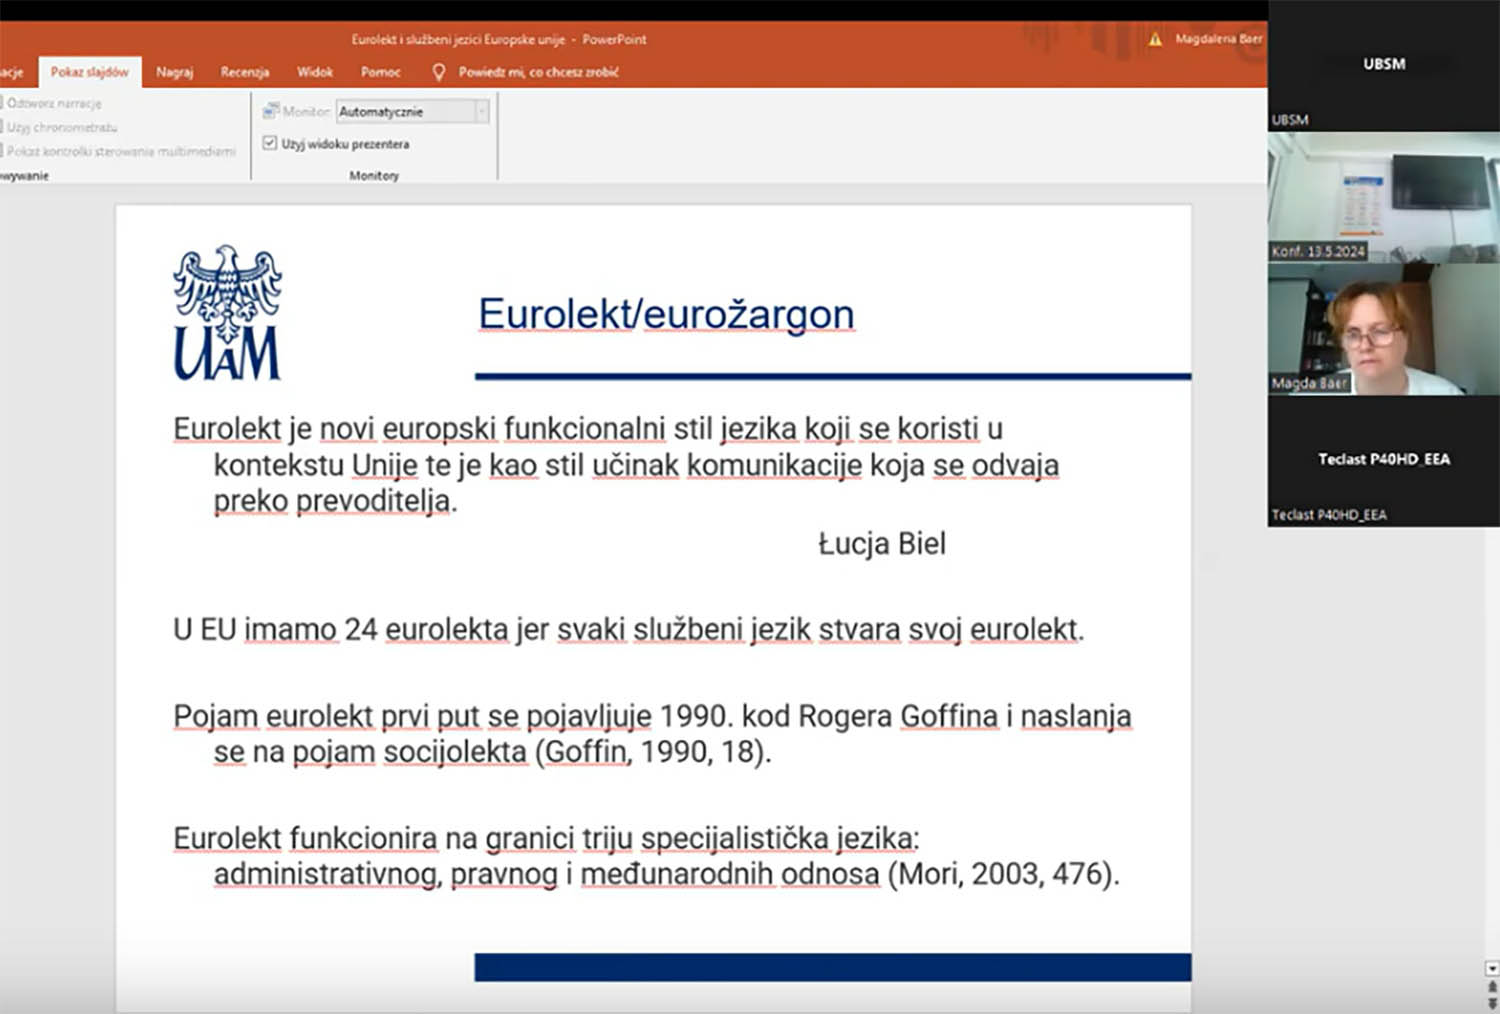Toggle 'Pokaż kontrolki sterowania multimediami' checkbox

3,151
